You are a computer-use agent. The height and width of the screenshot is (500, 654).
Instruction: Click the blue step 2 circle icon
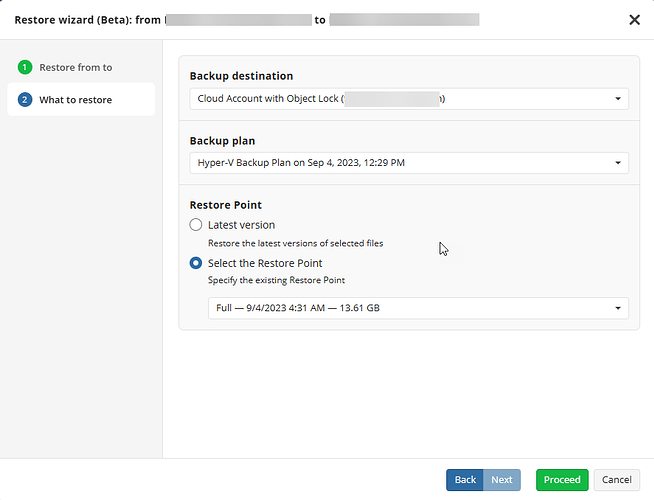[25, 100]
